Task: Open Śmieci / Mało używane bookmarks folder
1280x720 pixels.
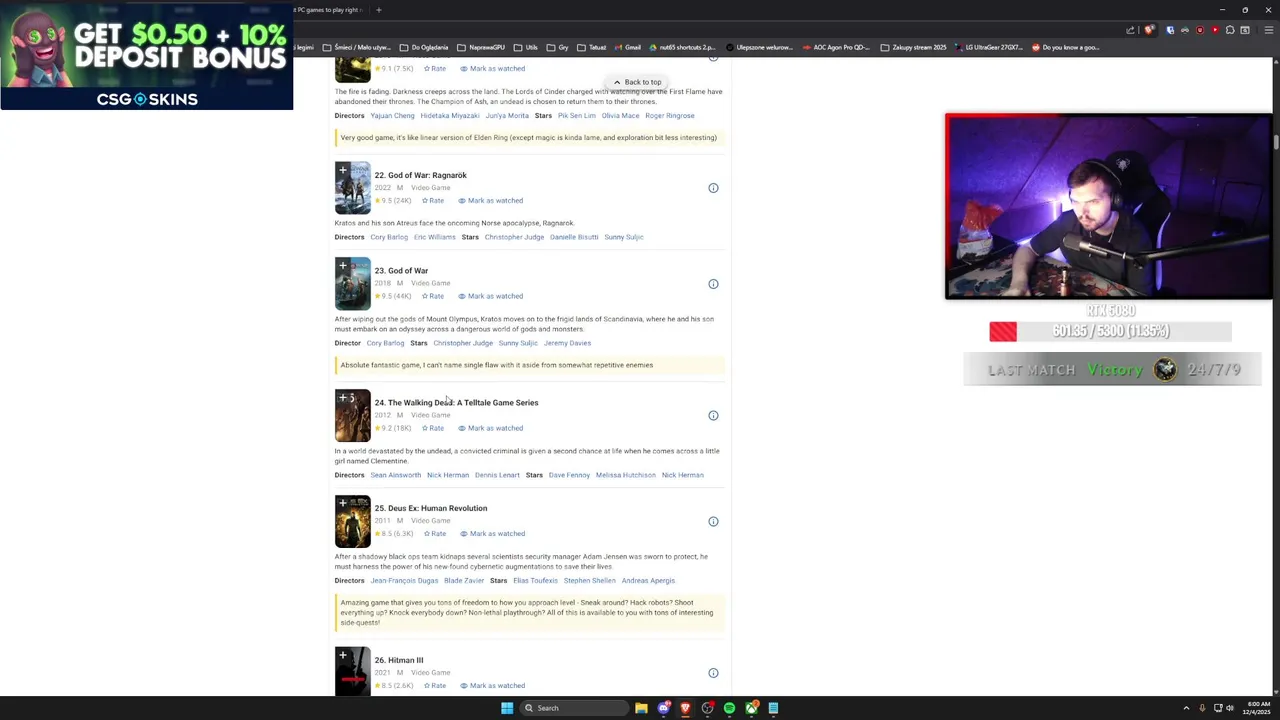Action: pos(356,47)
